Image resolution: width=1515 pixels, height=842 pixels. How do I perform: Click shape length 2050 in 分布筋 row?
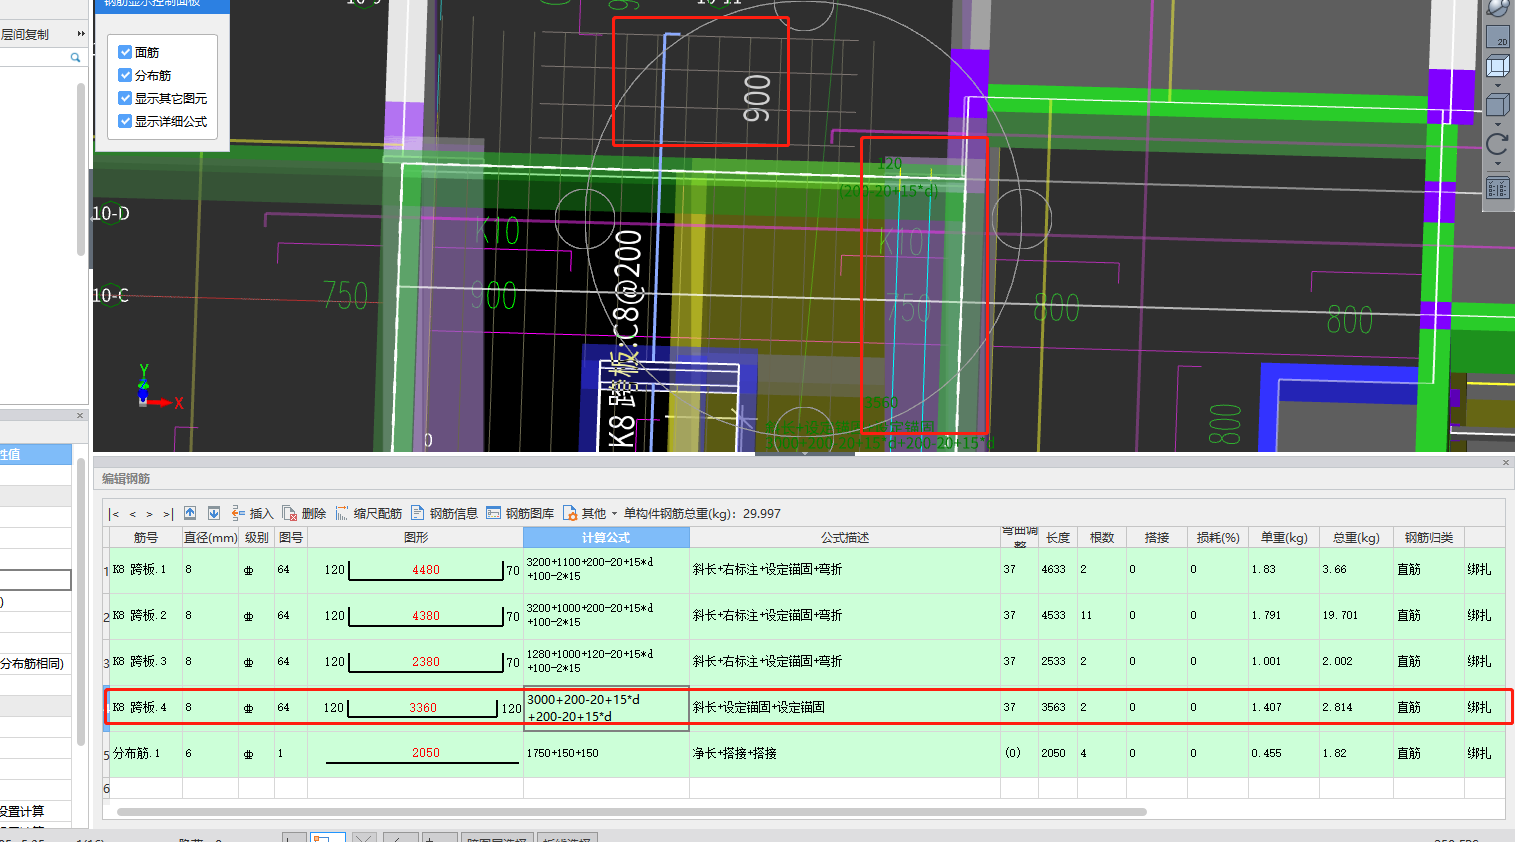tap(426, 753)
